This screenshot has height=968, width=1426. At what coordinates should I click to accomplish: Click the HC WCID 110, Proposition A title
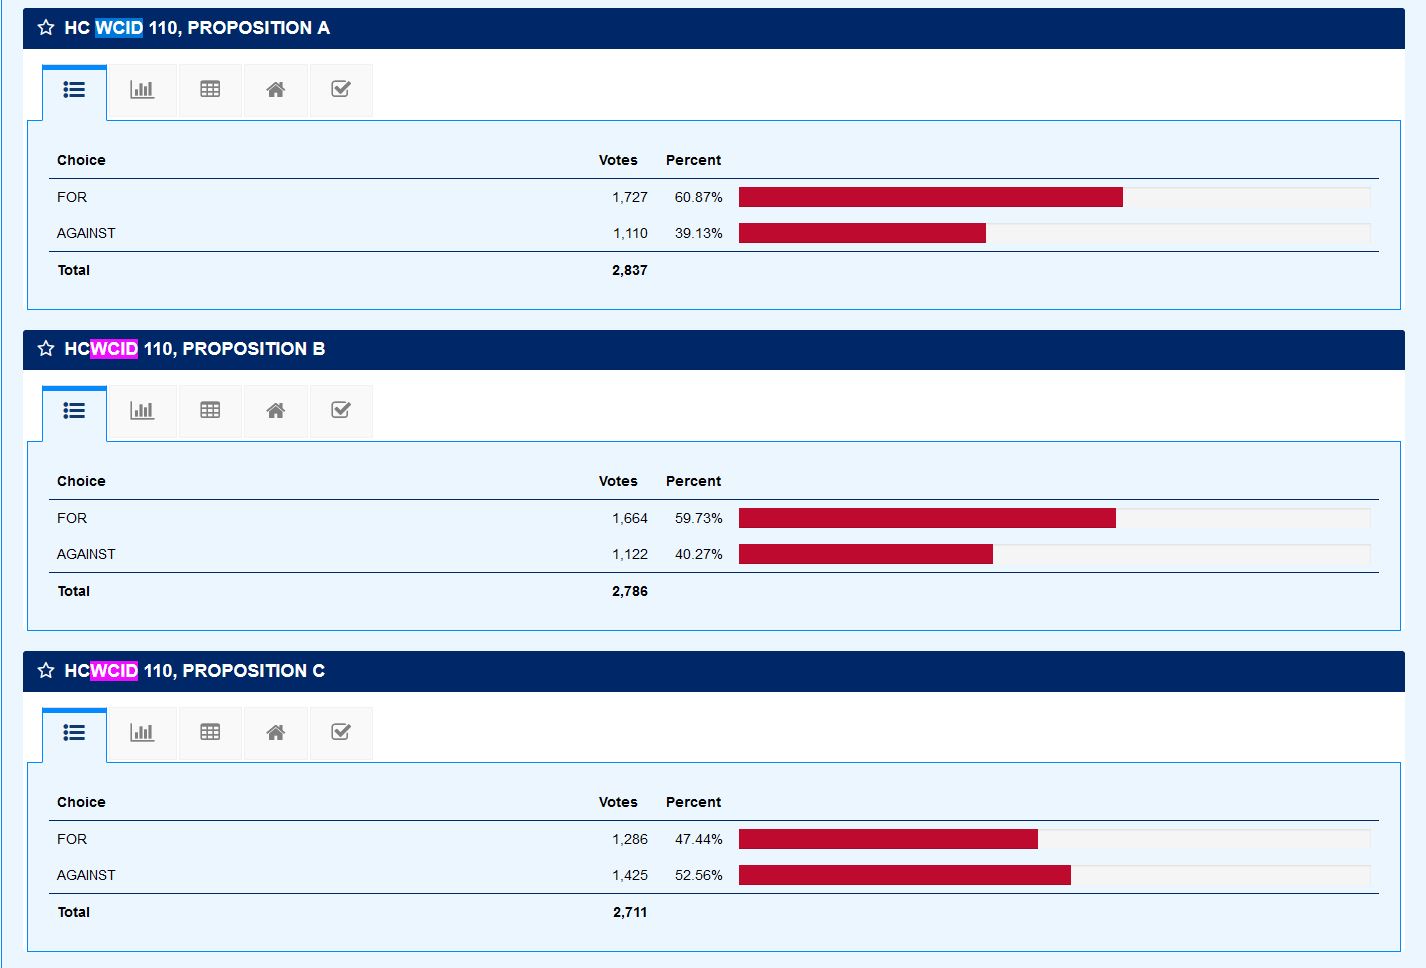point(197,28)
